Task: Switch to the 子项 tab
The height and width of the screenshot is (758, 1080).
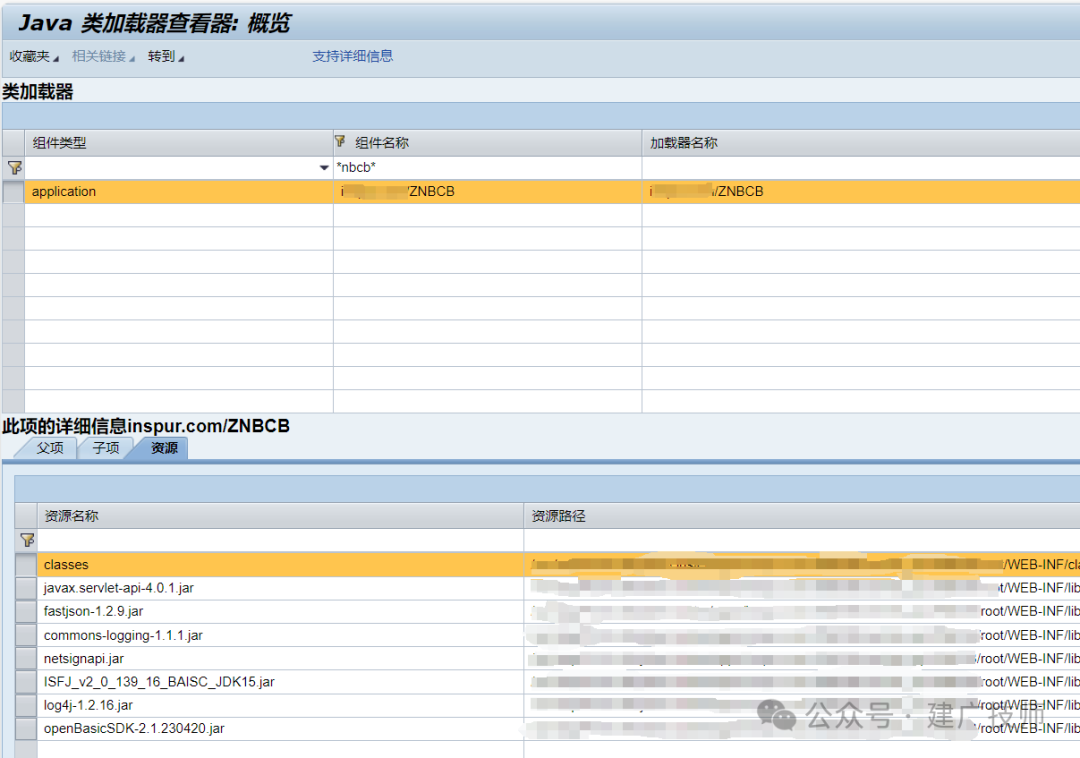Action: pyautogui.click(x=105, y=448)
